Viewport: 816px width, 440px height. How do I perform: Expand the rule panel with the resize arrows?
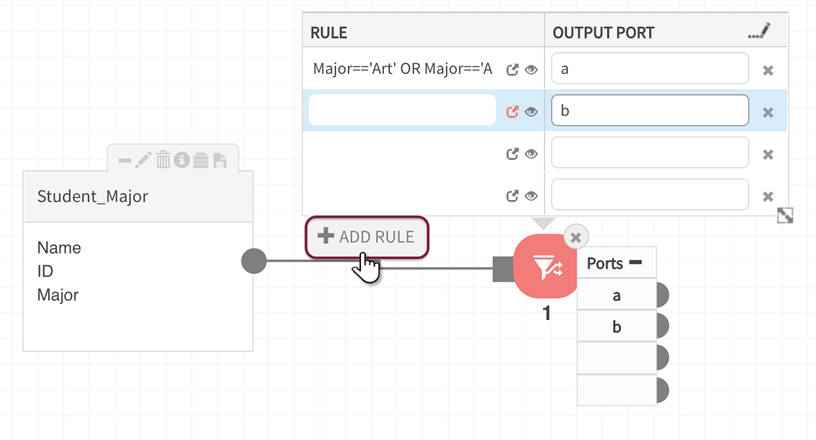tap(785, 215)
